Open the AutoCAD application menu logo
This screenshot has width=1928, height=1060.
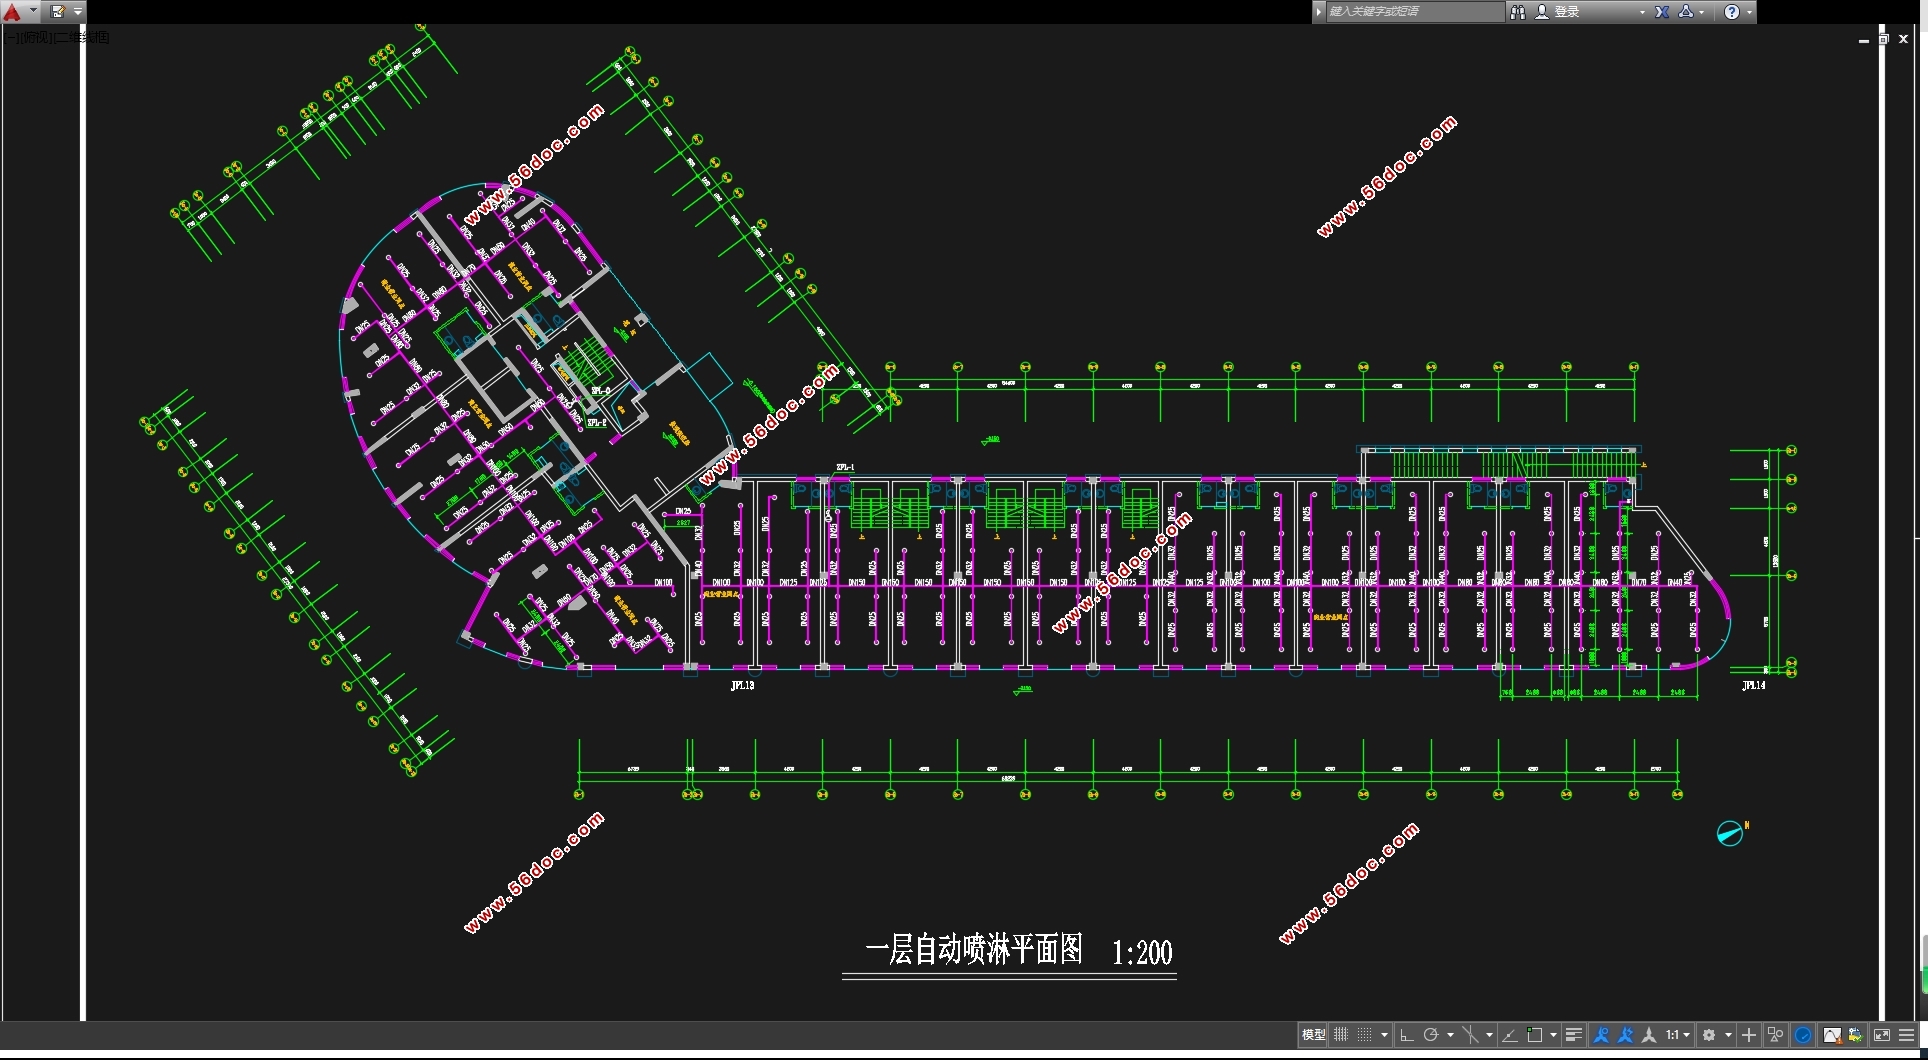point(12,12)
